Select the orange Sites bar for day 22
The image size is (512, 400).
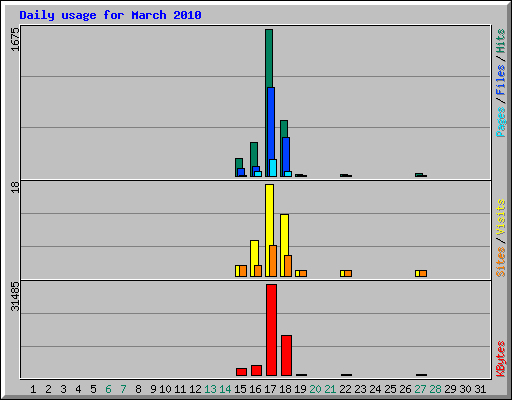[x=348, y=274]
